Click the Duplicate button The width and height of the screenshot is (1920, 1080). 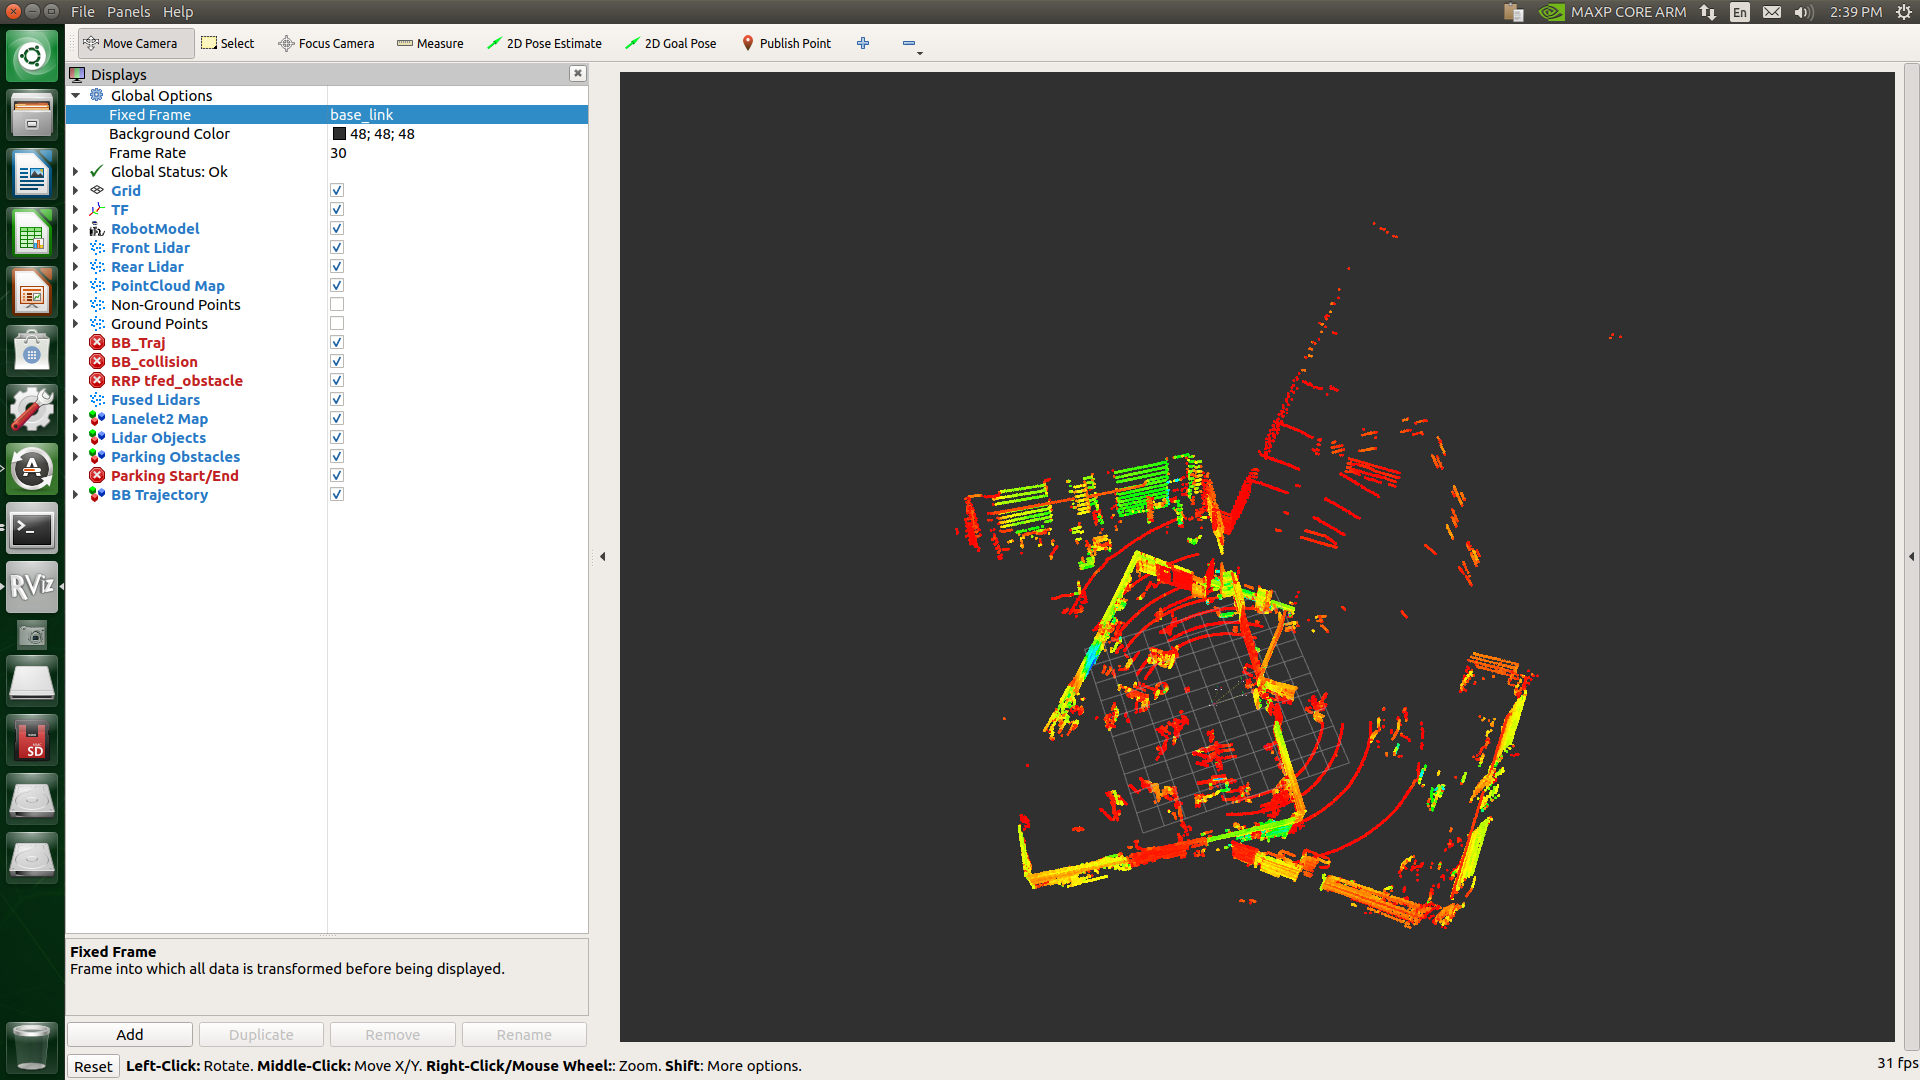(261, 1034)
